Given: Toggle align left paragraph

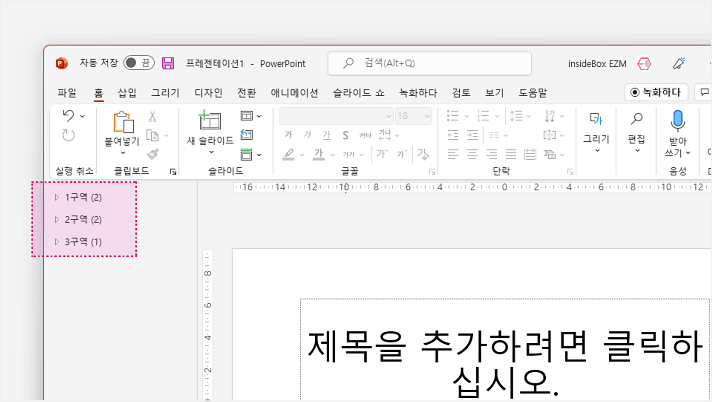Looking at the screenshot, I should pyautogui.click(x=453, y=154).
